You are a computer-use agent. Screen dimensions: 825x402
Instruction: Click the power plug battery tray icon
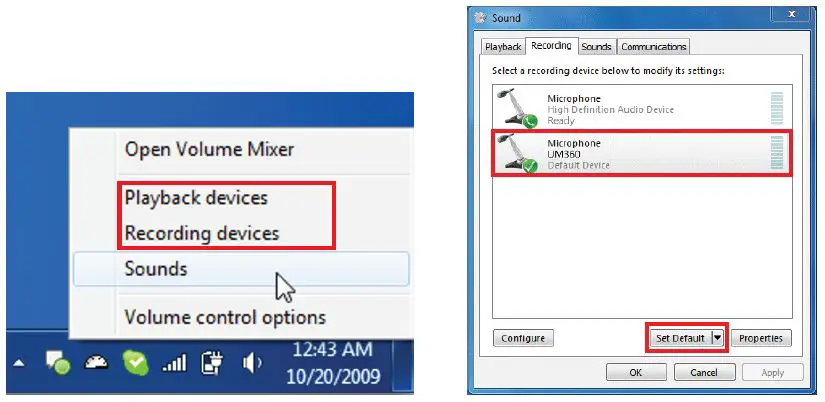pos(213,363)
